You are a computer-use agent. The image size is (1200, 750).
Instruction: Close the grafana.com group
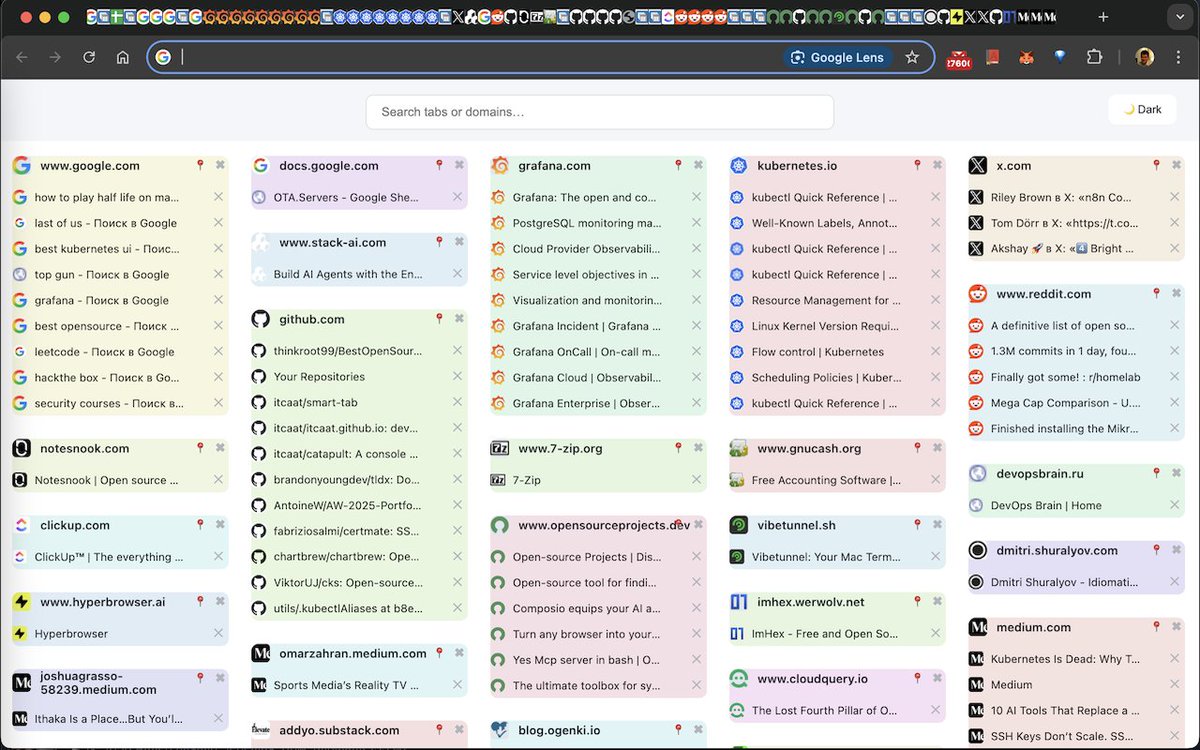698,165
